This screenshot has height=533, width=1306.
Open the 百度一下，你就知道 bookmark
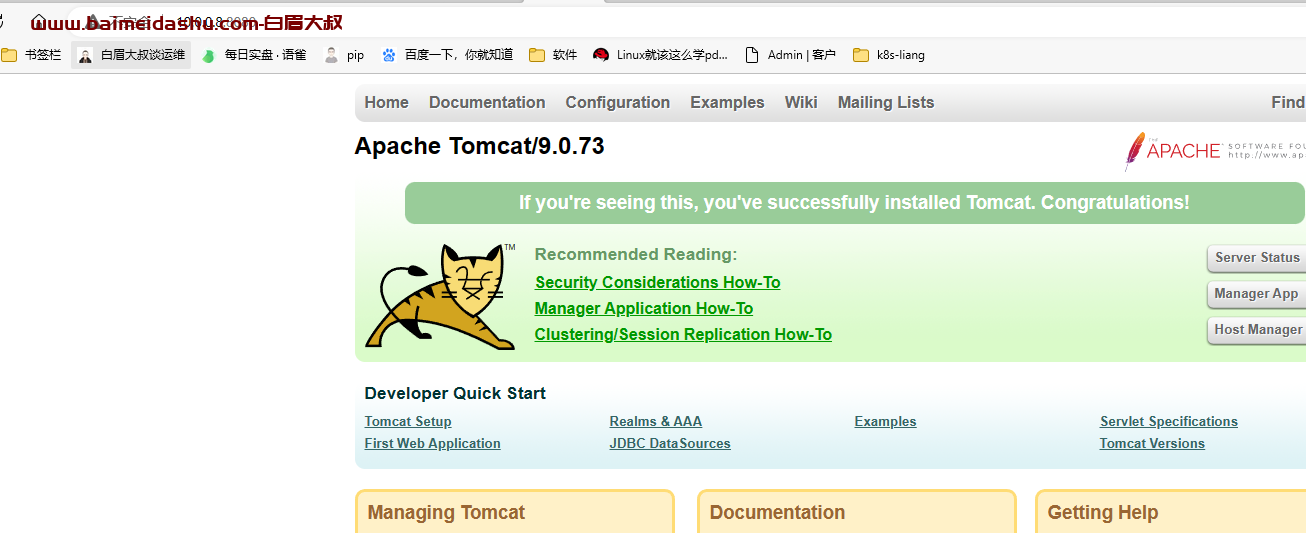pos(447,55)
